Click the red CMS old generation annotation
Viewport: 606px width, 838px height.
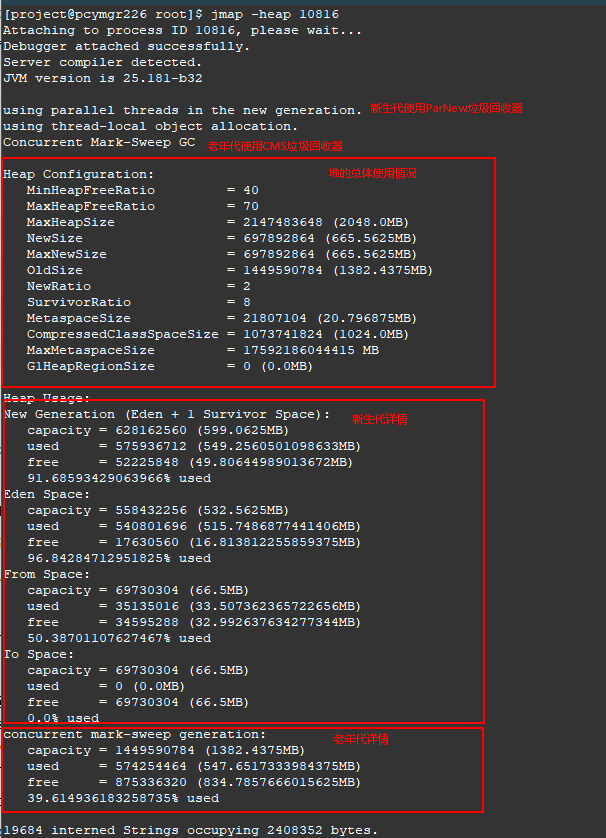pos(274,146)
